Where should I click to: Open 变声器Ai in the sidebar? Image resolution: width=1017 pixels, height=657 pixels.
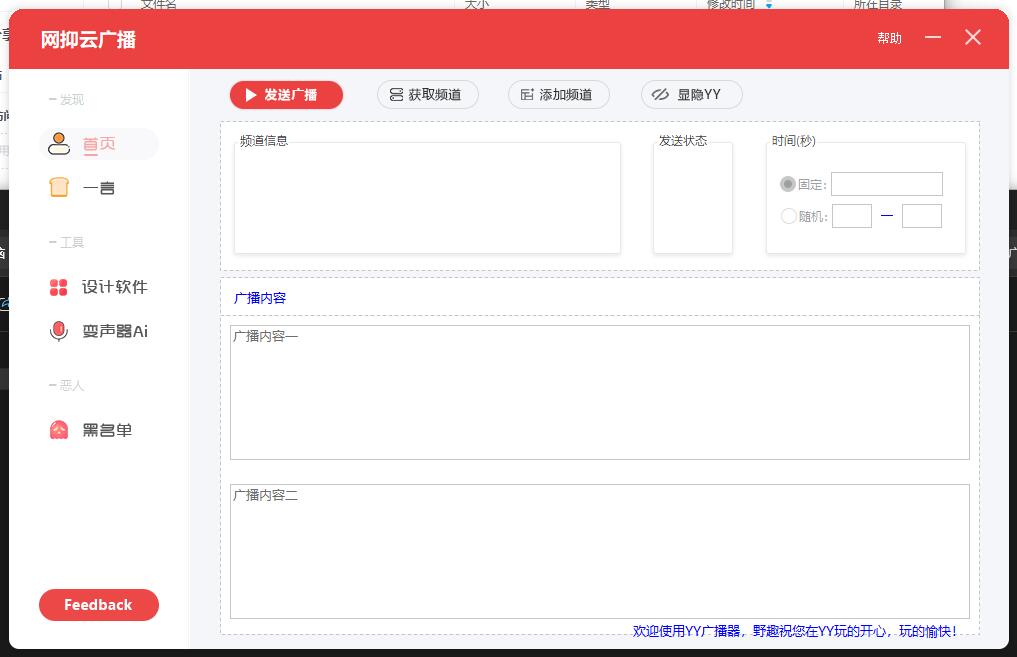click(x=99, y=331)
